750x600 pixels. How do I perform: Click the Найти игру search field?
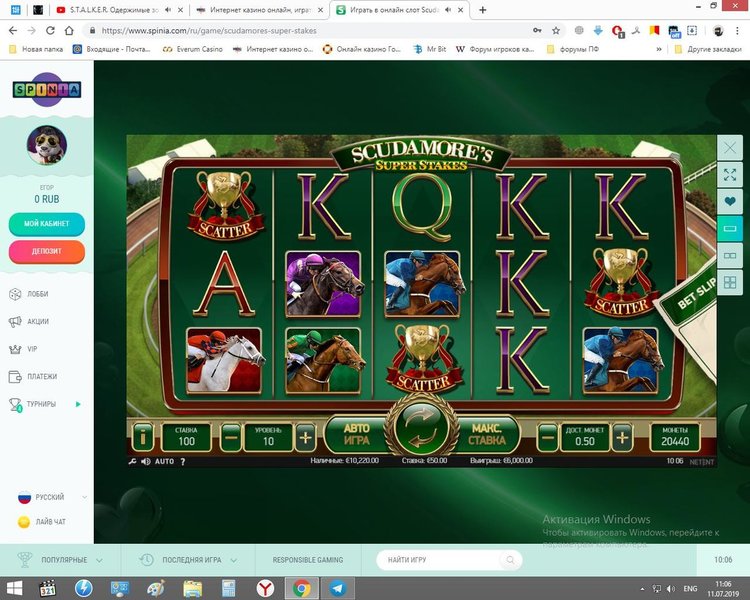448,560
